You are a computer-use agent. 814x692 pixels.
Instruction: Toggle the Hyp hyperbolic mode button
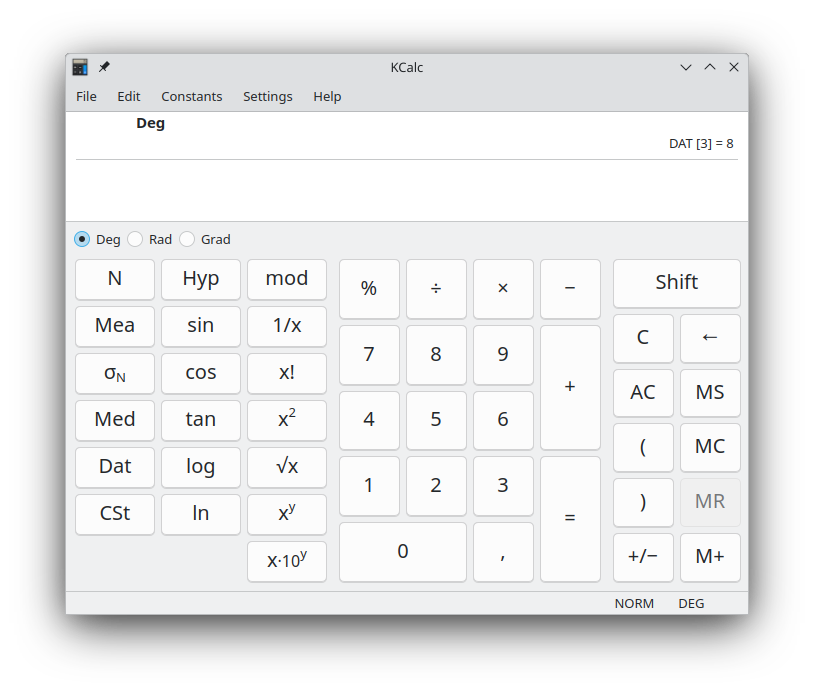[x=201, y=279]
